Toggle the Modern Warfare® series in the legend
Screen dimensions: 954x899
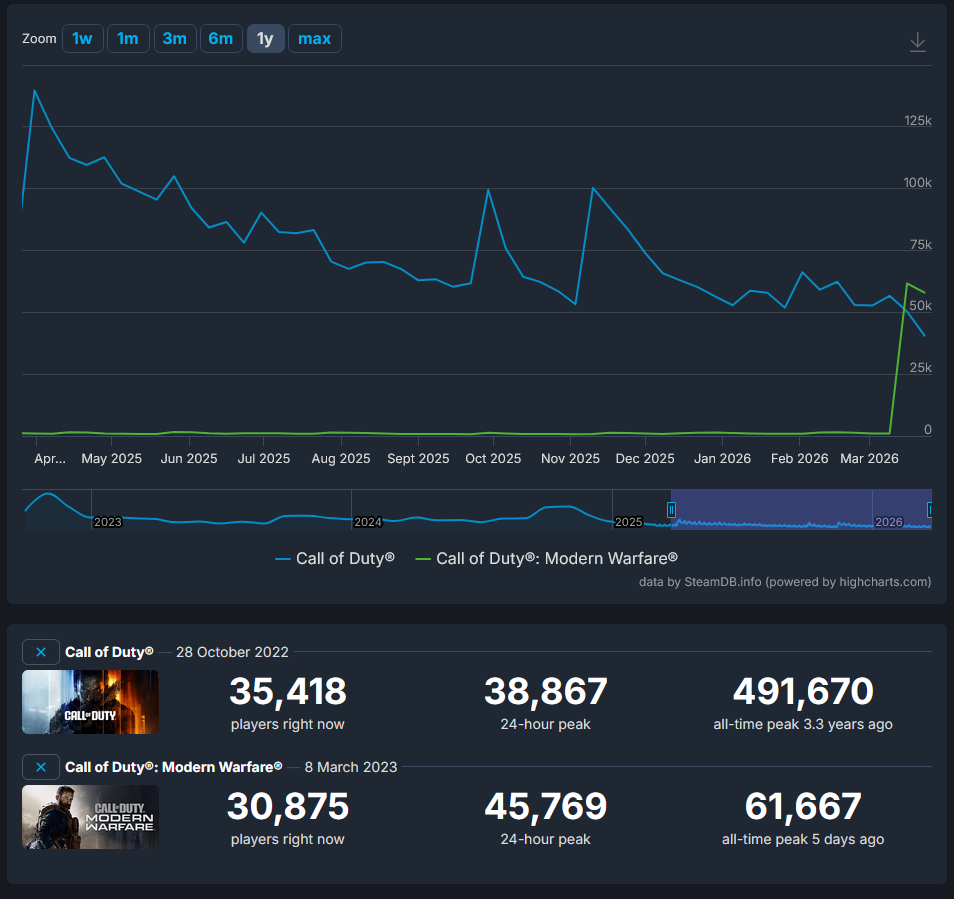546,558
